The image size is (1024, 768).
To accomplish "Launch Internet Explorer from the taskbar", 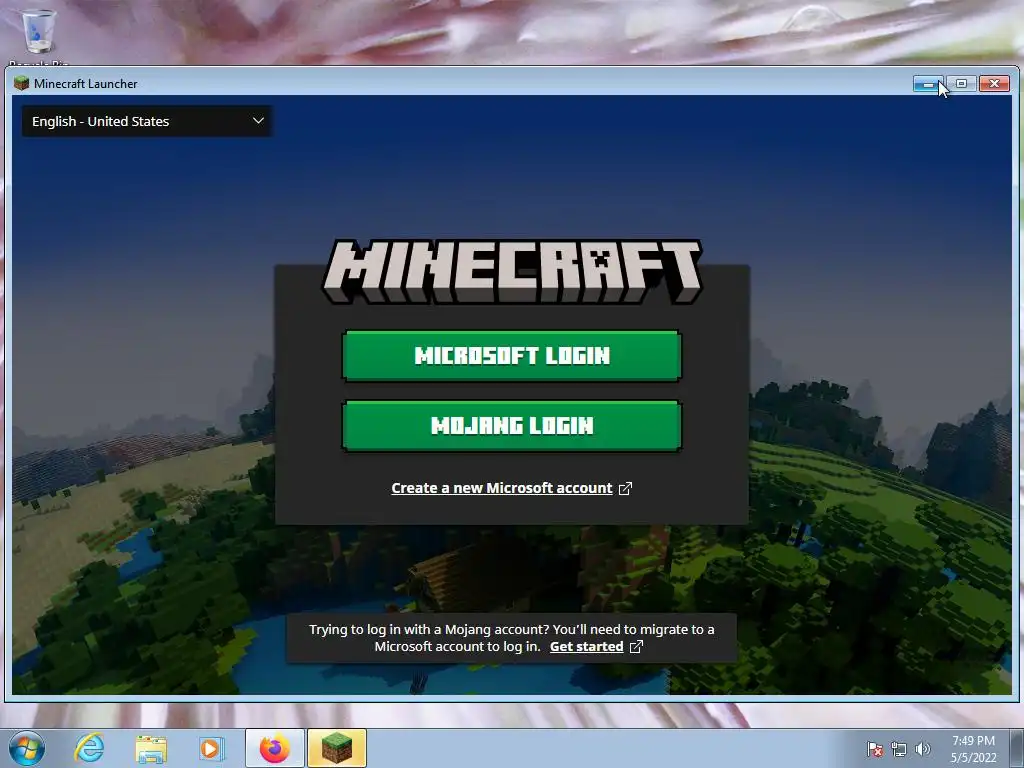I will [89, 748].
